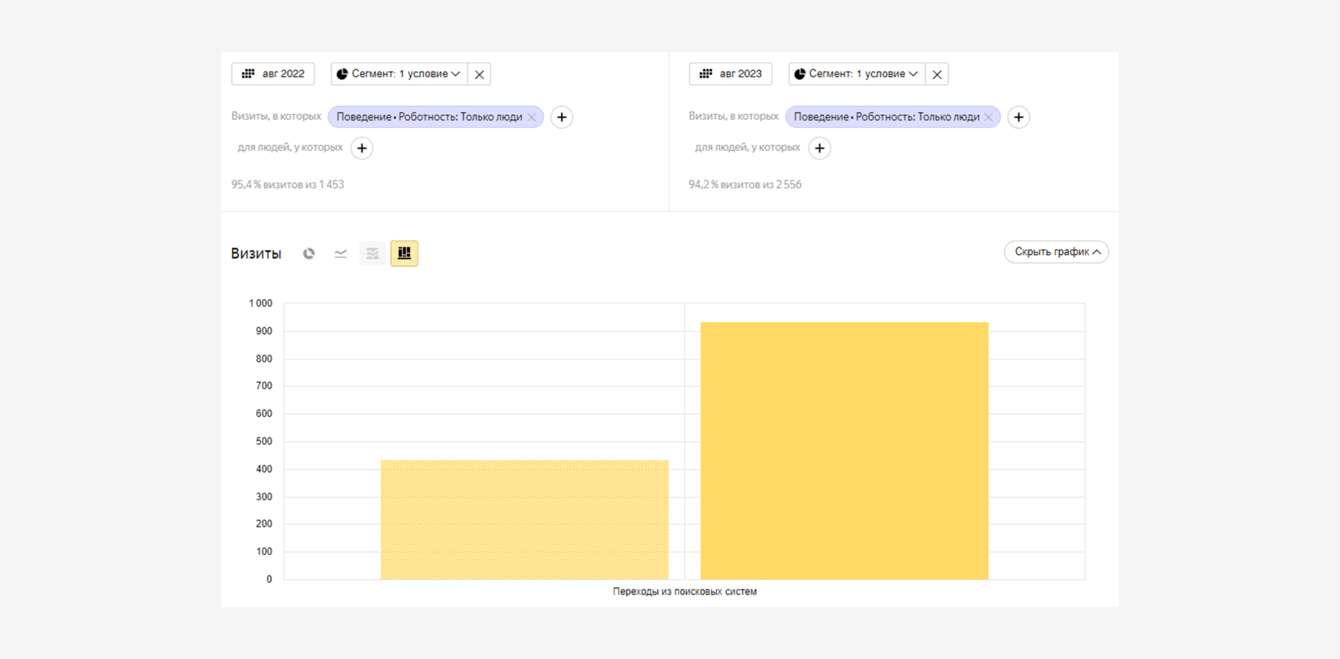1340x659 pixels.
Task: Add a people condition for авг 2023
Action: click(819, 148)
